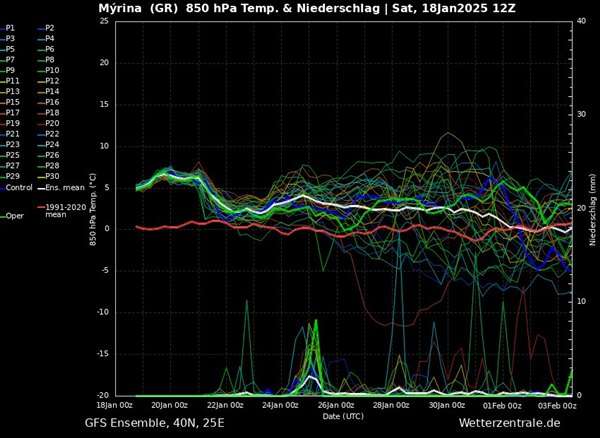
Task: Click the P29 legend entry
Action: 12,176
